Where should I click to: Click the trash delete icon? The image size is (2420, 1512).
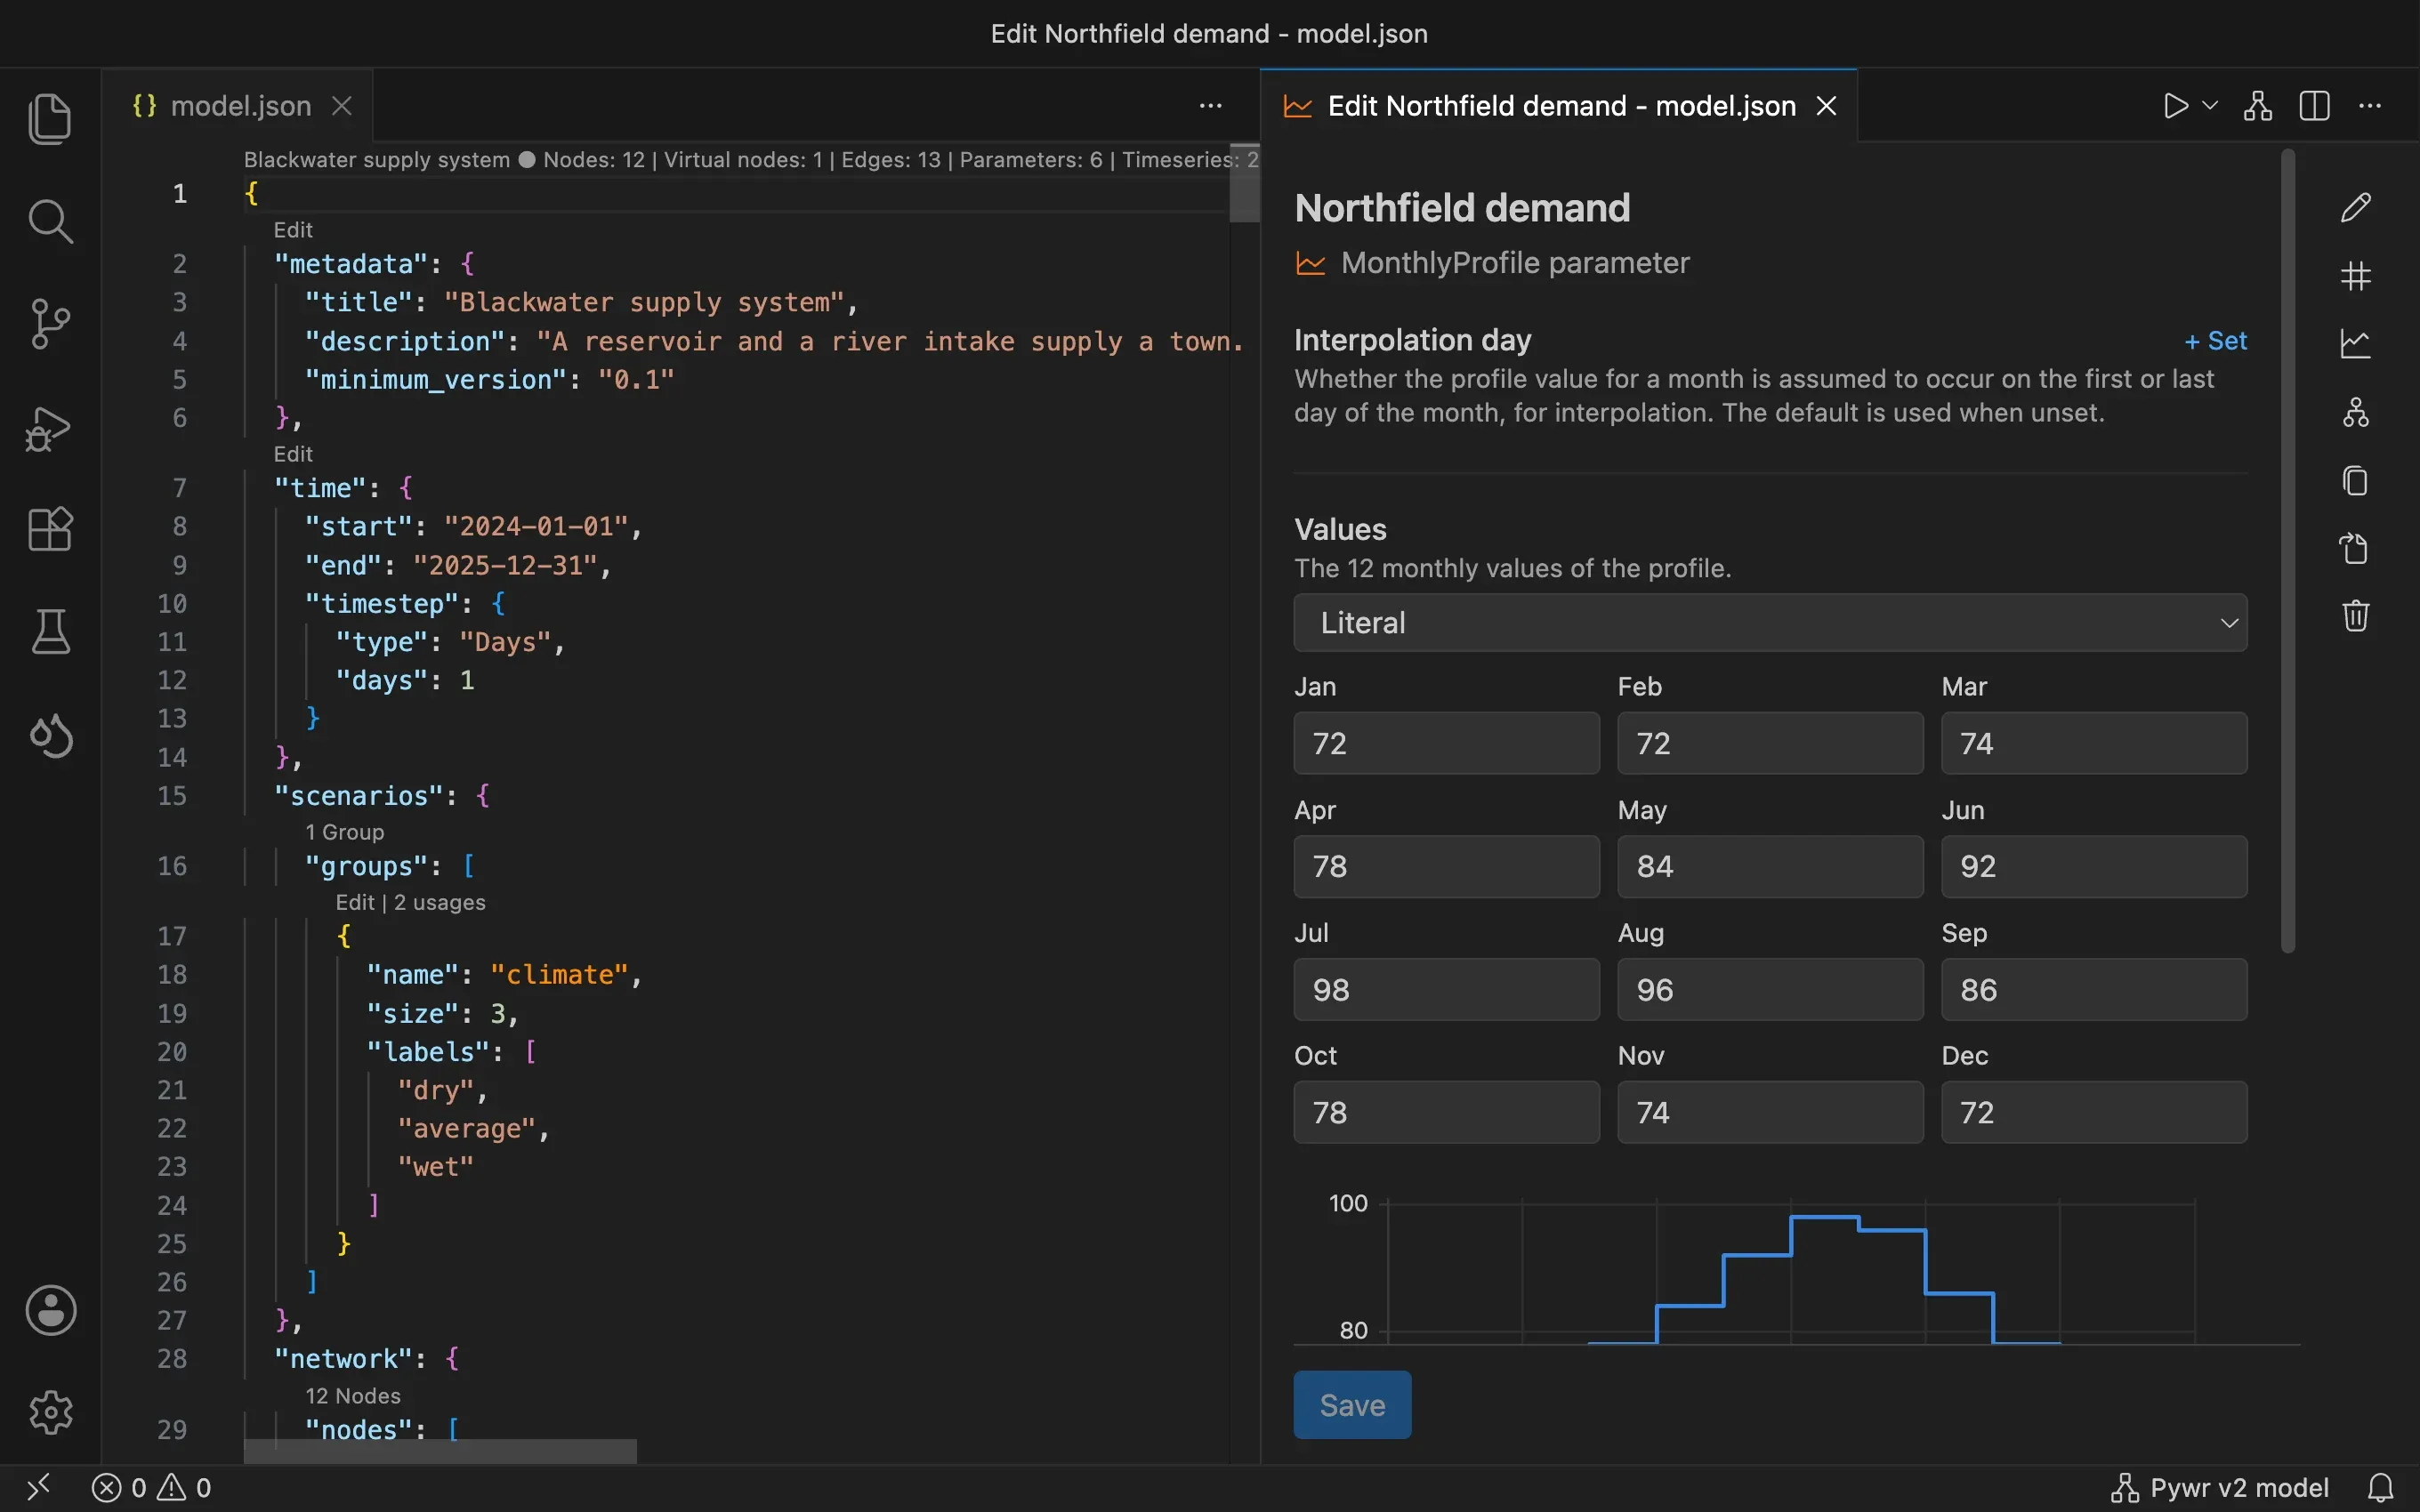[x=2355, y=615]
